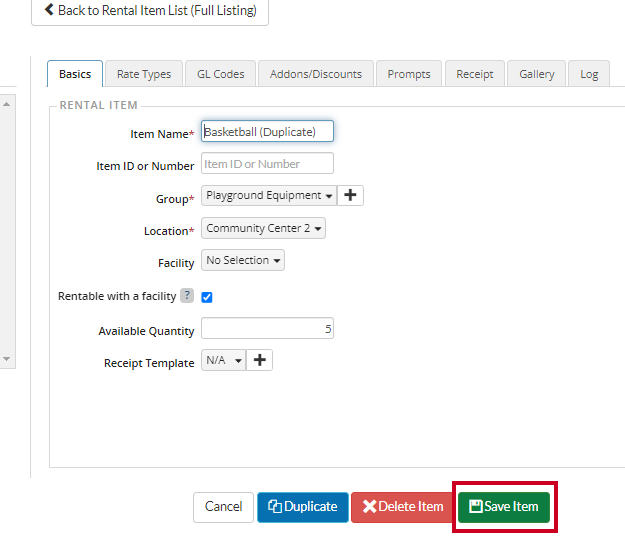This screenshot has width=625, height=544.
Task: View the Gallery tab
Action: [x=537, y=74]
